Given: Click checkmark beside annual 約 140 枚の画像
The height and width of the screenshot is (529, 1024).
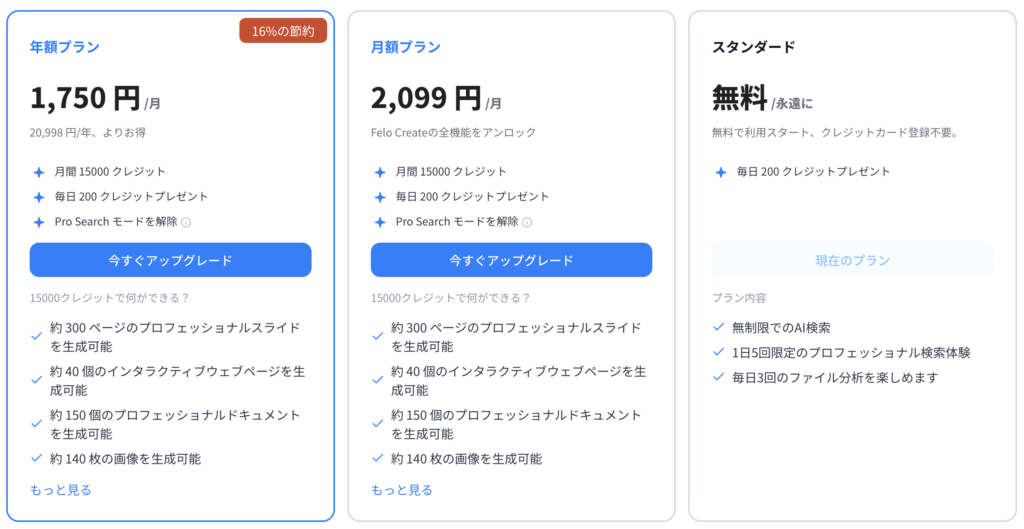Looking at the screenshot, I should click(x=38, y=459).
